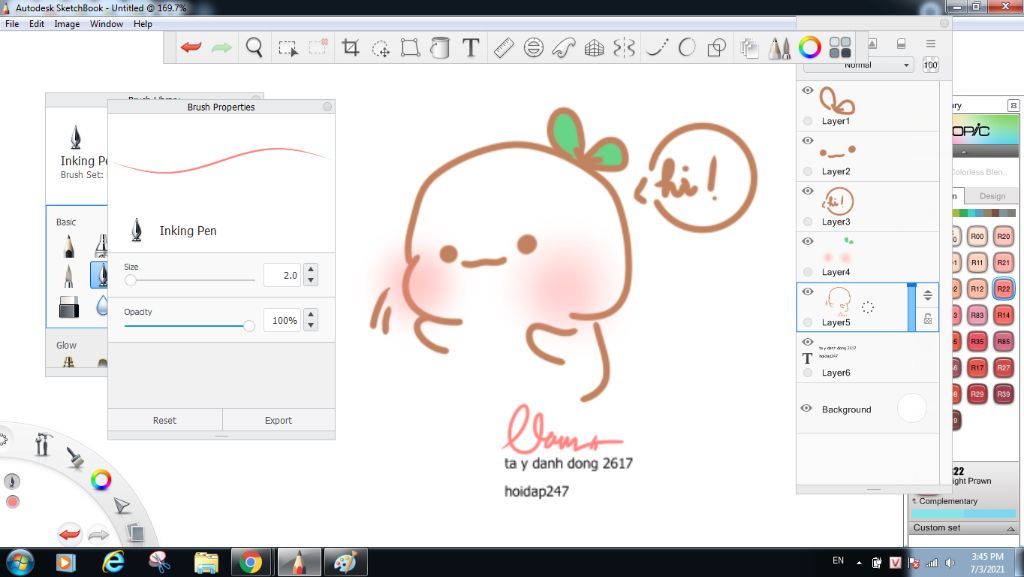Open the Help menu

pos(142,23)
